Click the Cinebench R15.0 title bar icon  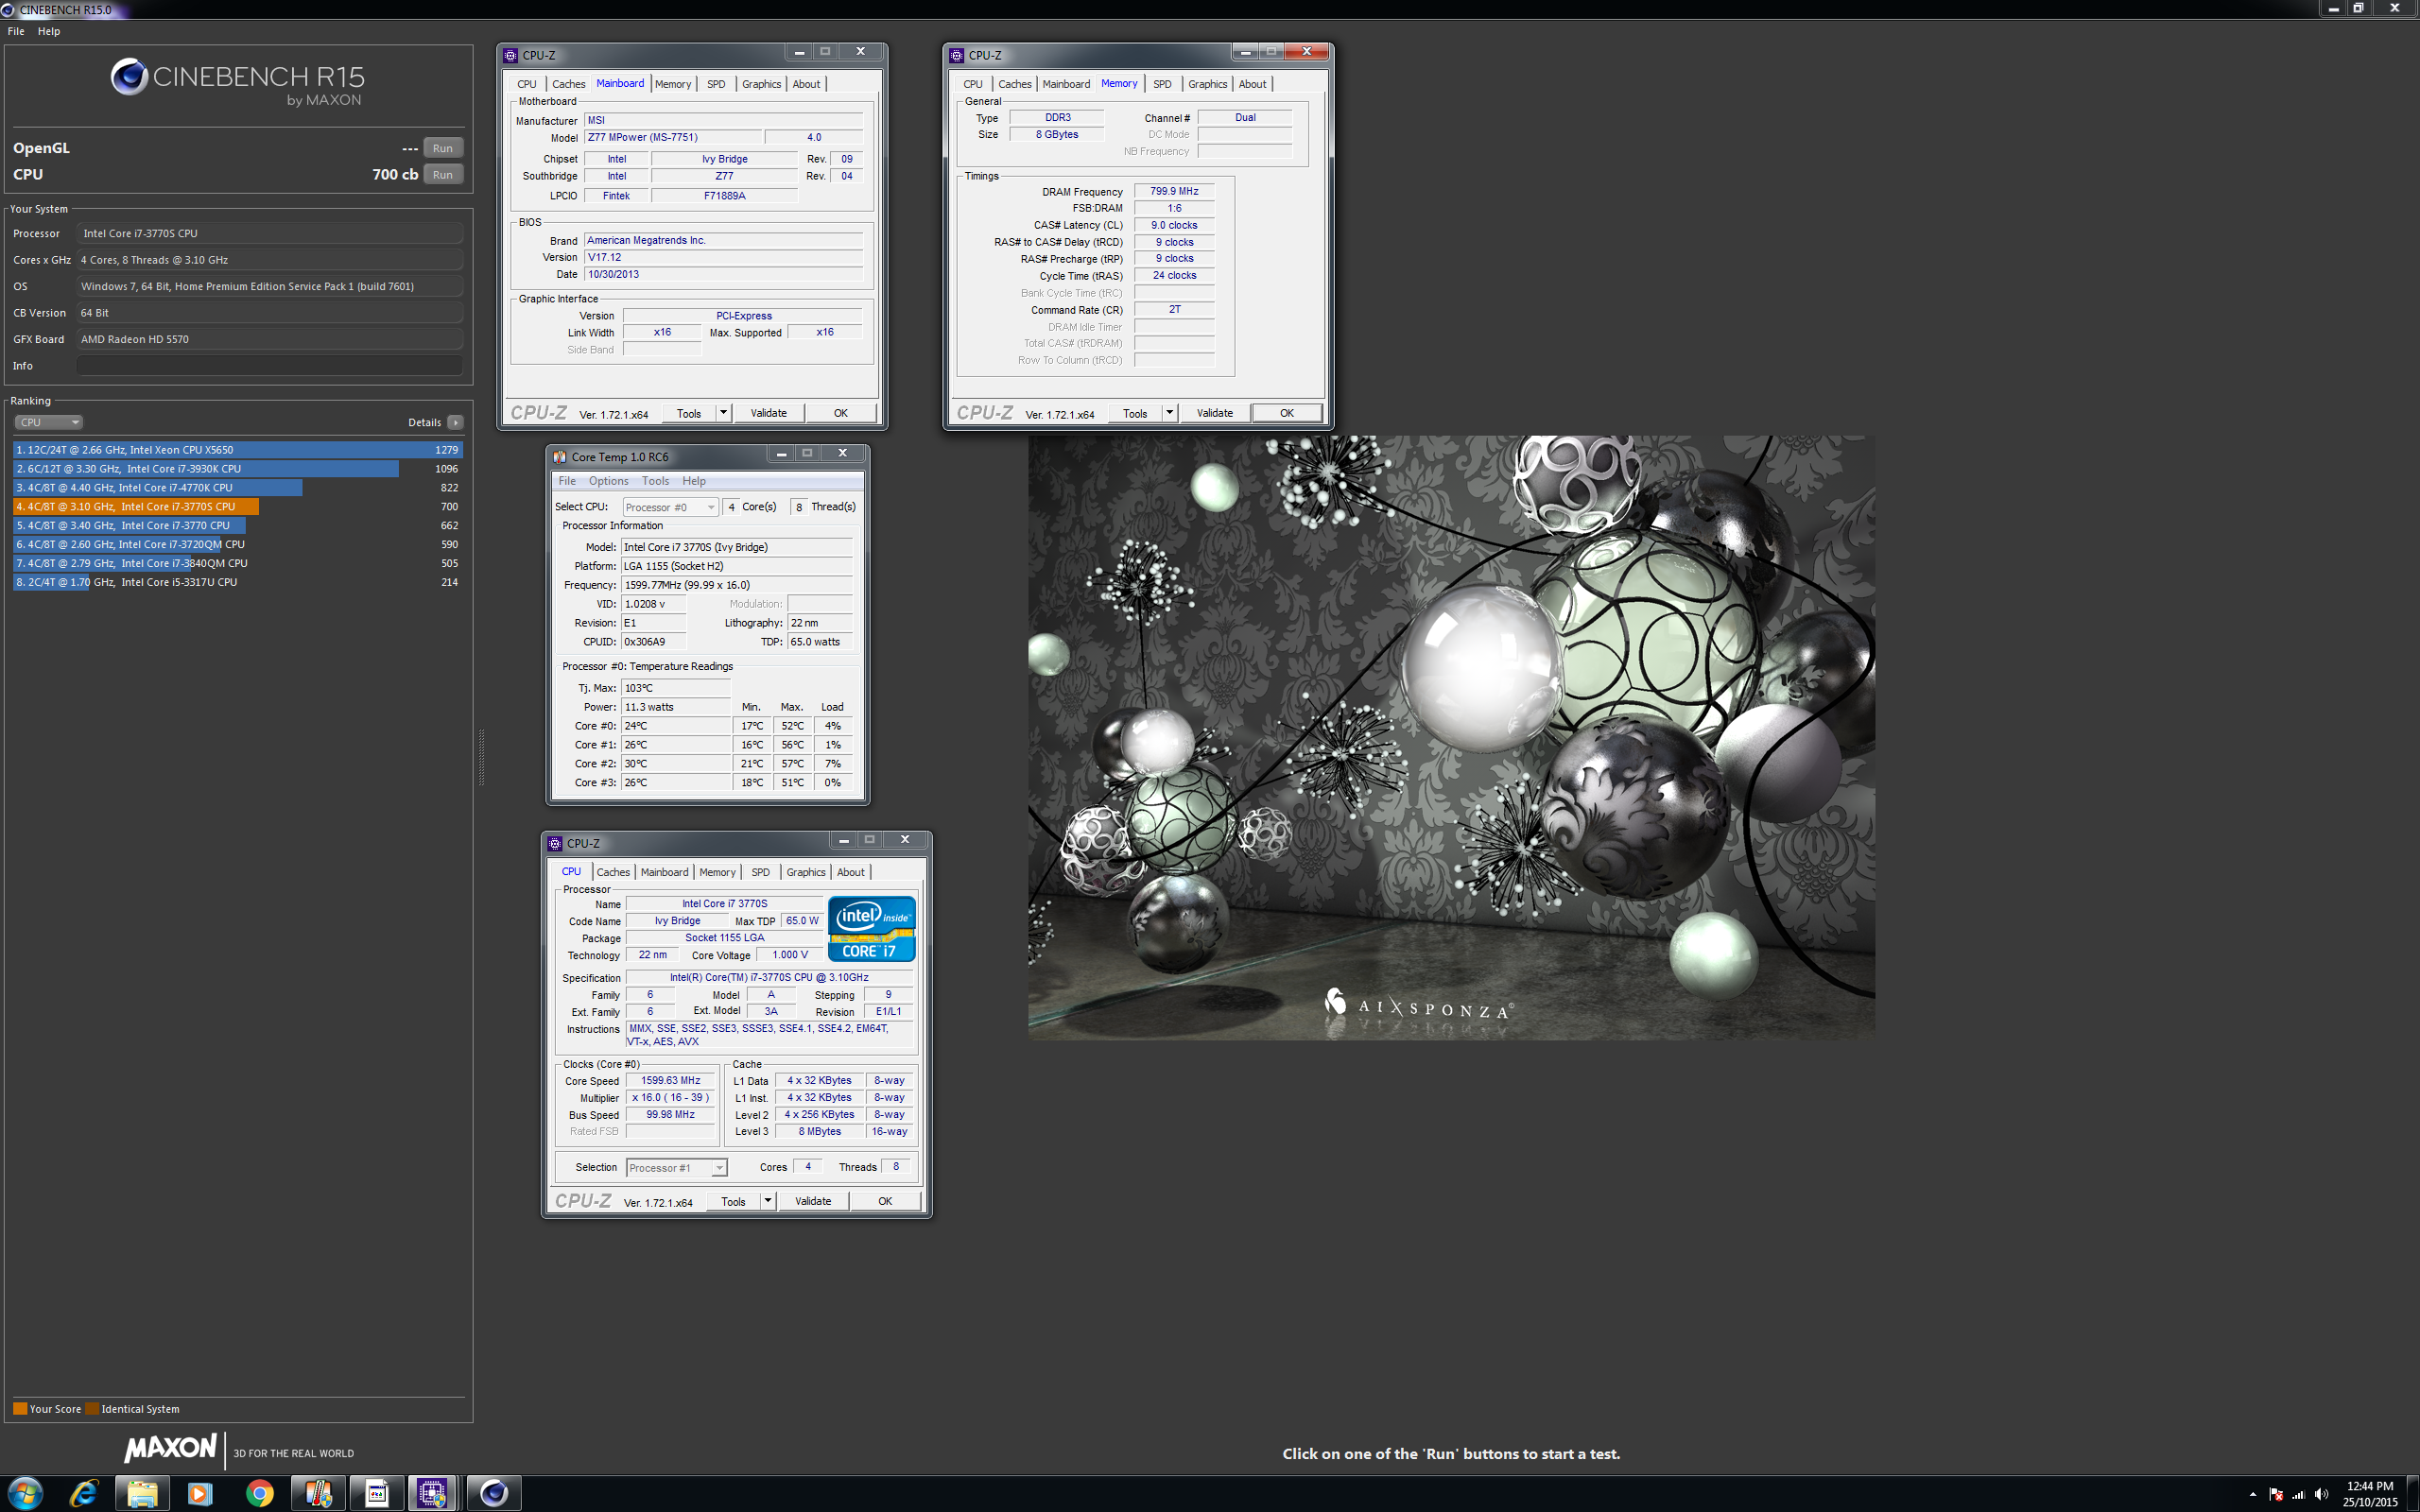[8, 9]
